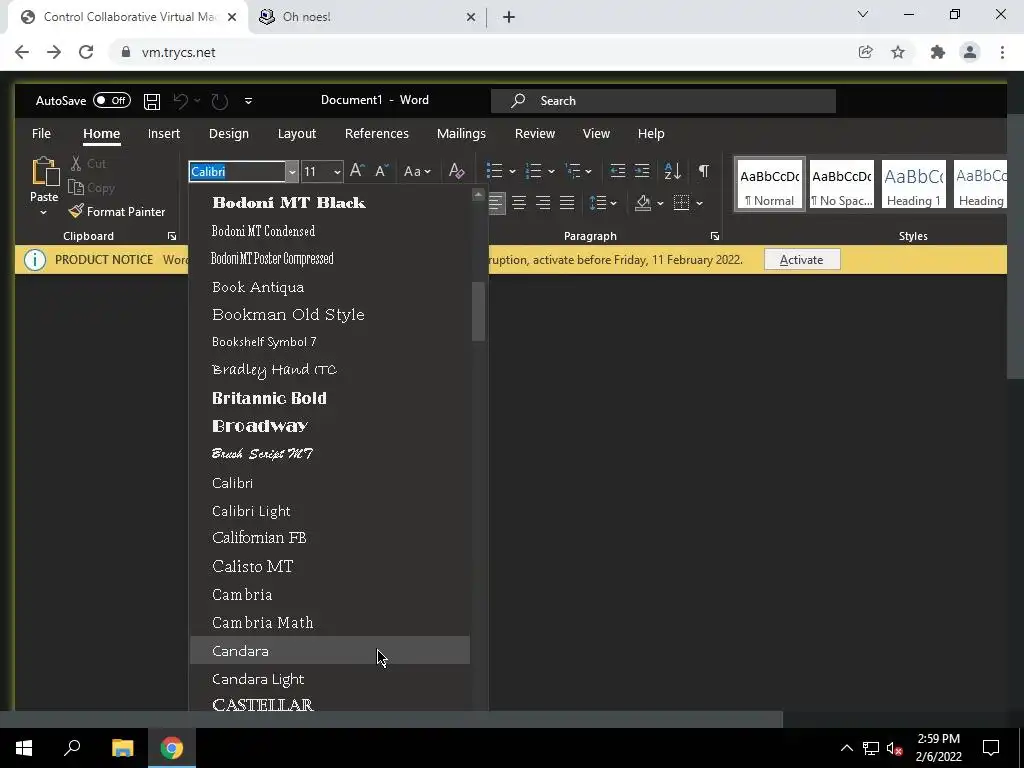
Task: Click the Sort A-Z icon
Action: coord(672,171)
